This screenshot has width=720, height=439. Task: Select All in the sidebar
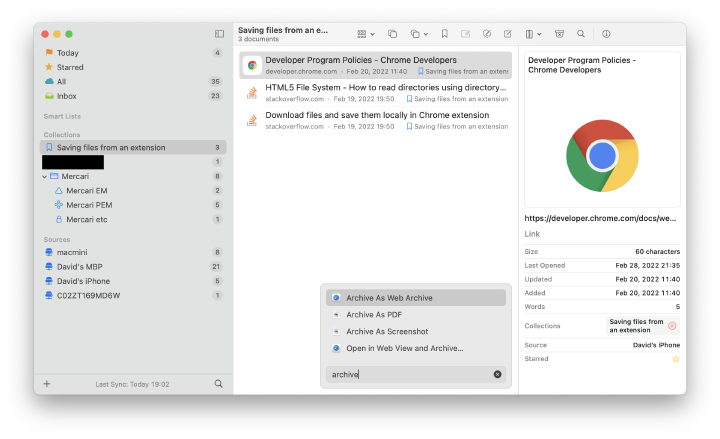133,81
